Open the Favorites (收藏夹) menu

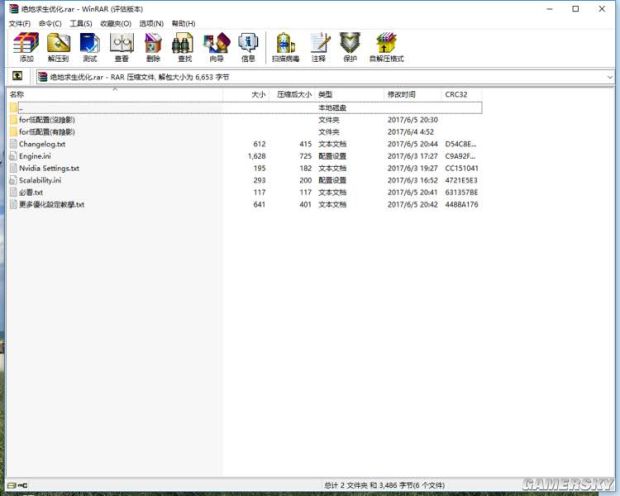click(x=116, y=23)
